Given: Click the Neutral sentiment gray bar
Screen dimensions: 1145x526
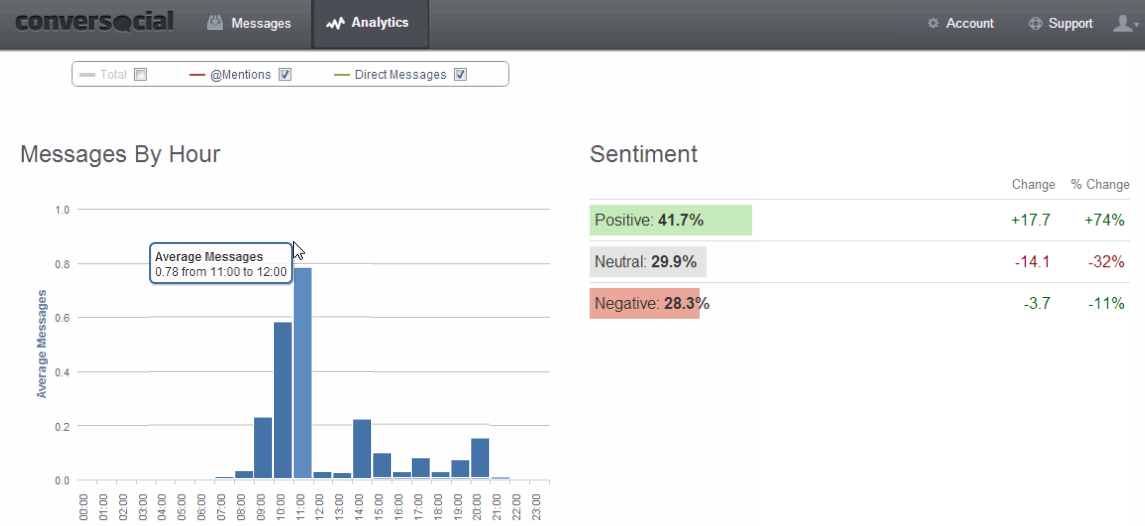Looking at the screenshot, I should point(648,262).
